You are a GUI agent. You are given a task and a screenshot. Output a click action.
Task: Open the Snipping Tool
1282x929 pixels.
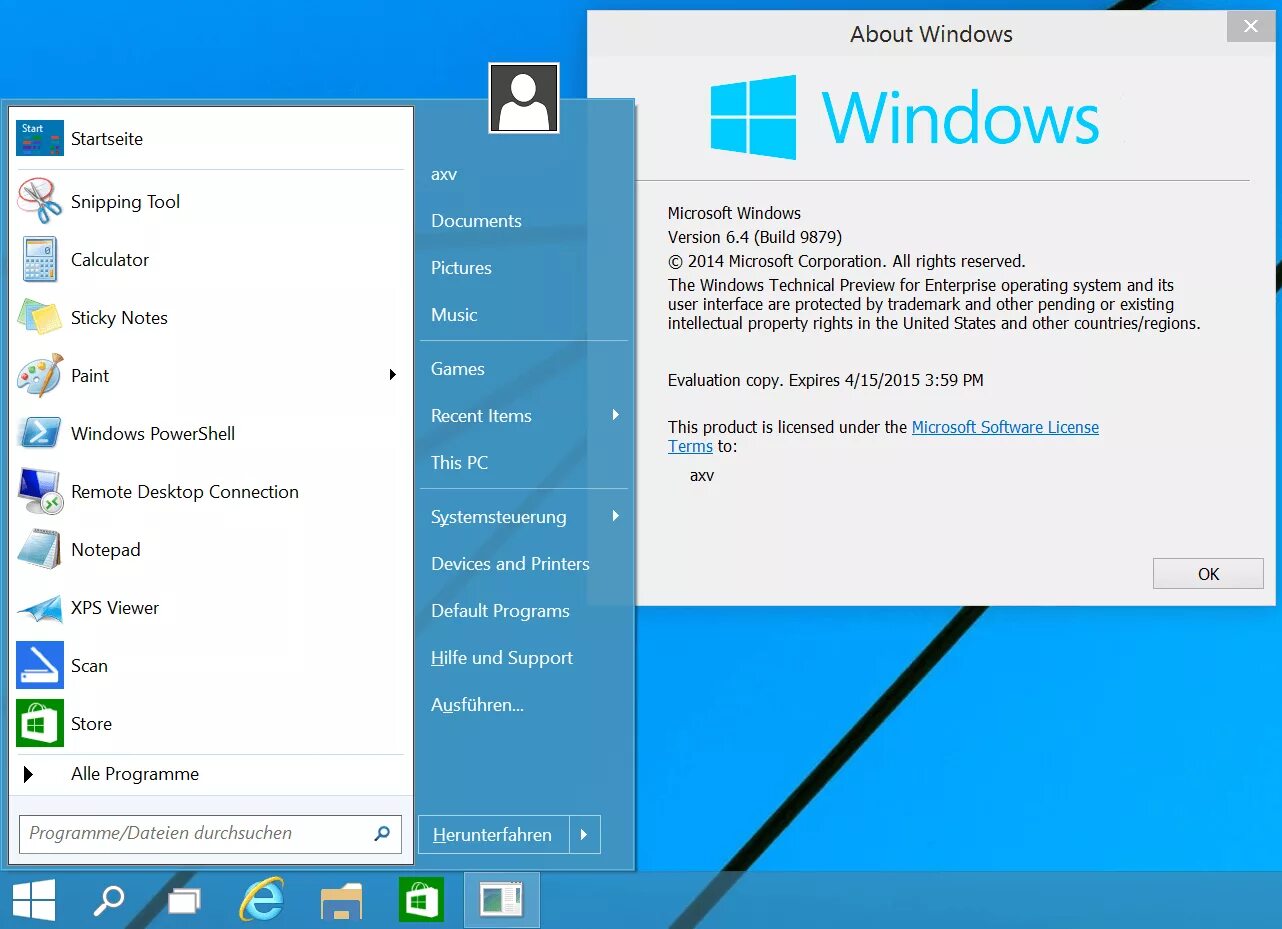coord(125,201)
